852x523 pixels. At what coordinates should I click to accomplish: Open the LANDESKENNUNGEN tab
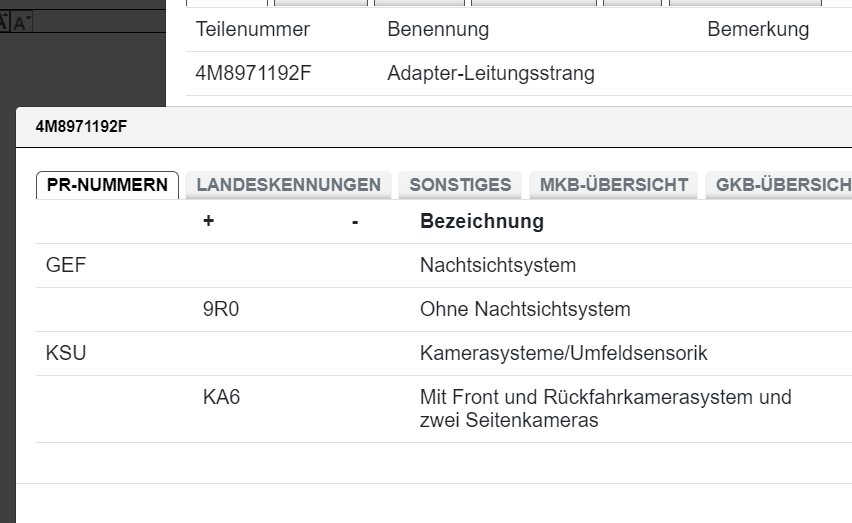[x=288, y=185]
